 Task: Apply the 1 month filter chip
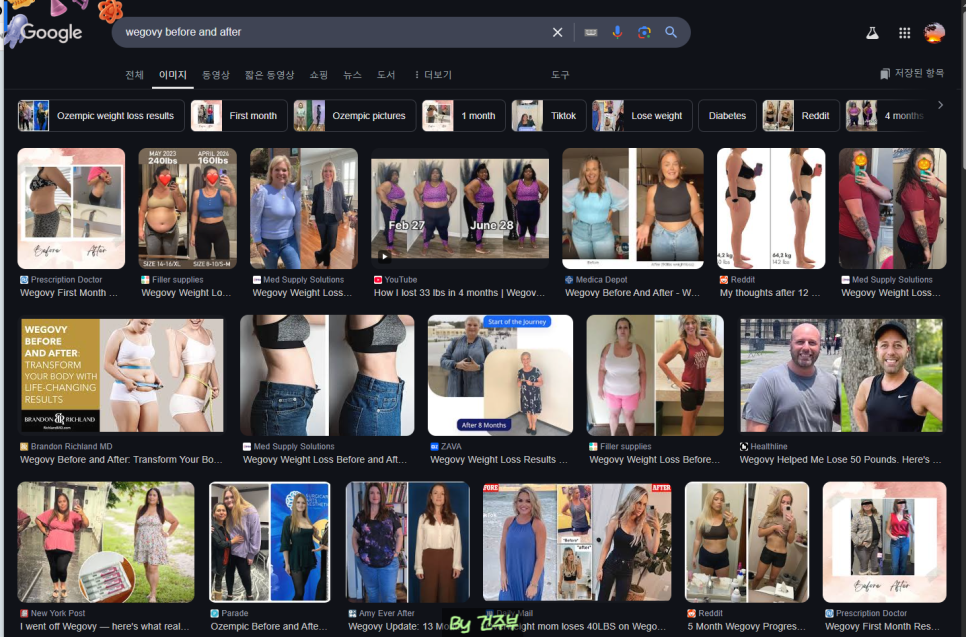click(464, 116)
